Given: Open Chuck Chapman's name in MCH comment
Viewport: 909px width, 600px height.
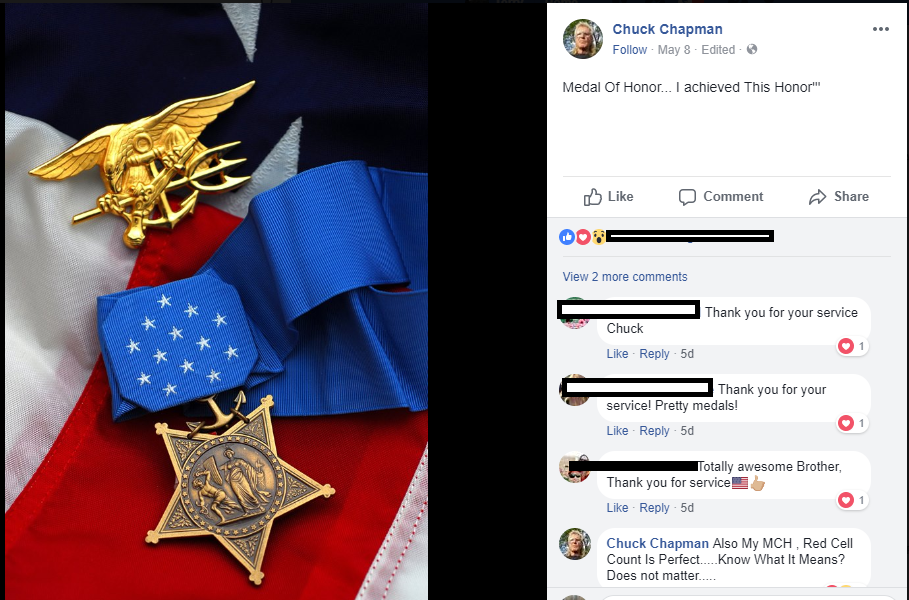Looking at the screenshot, I should 657,543.
